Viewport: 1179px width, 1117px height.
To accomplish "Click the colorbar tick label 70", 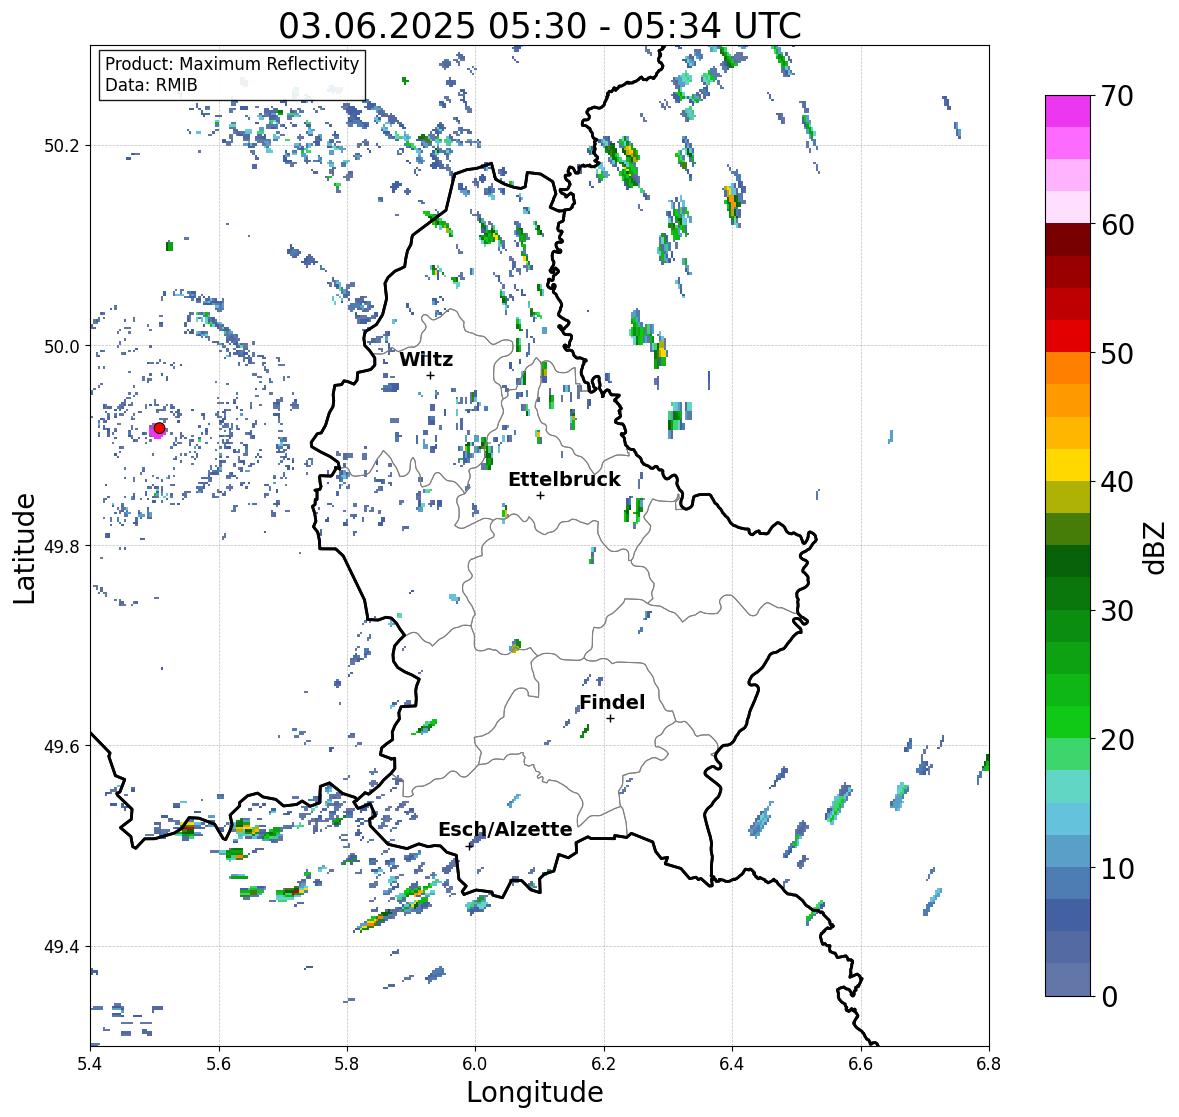I will [x=1116, y=96].
